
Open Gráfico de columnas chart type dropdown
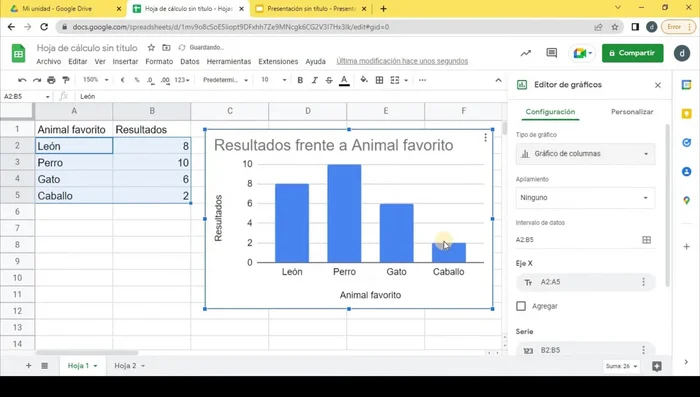coord(585,154)
